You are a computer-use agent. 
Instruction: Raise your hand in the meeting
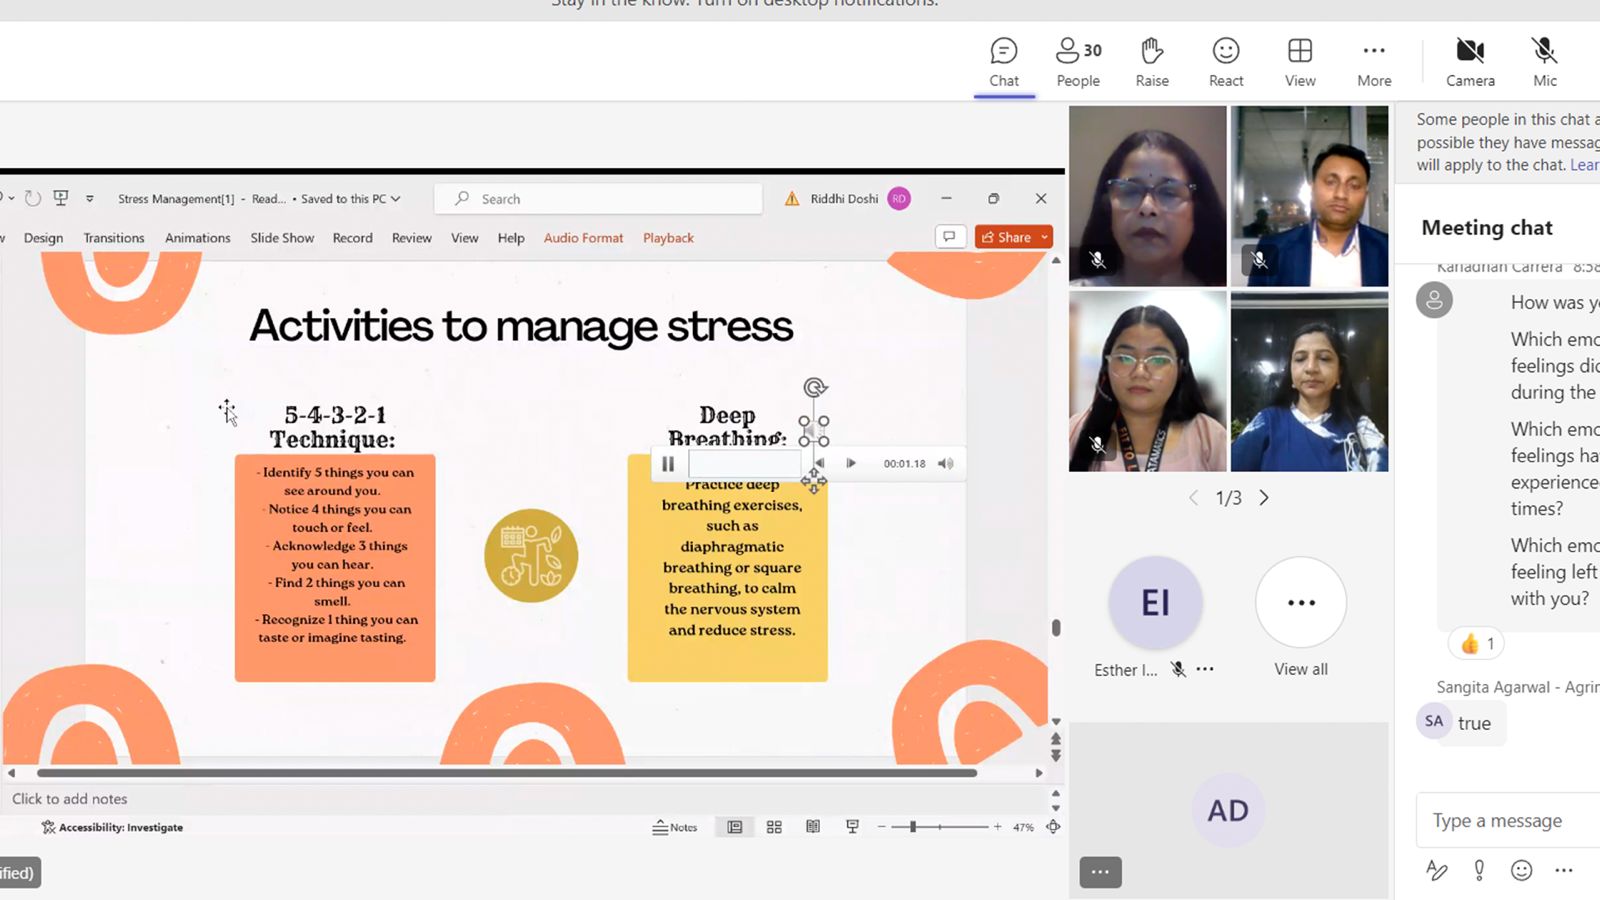coord(1151,62)
